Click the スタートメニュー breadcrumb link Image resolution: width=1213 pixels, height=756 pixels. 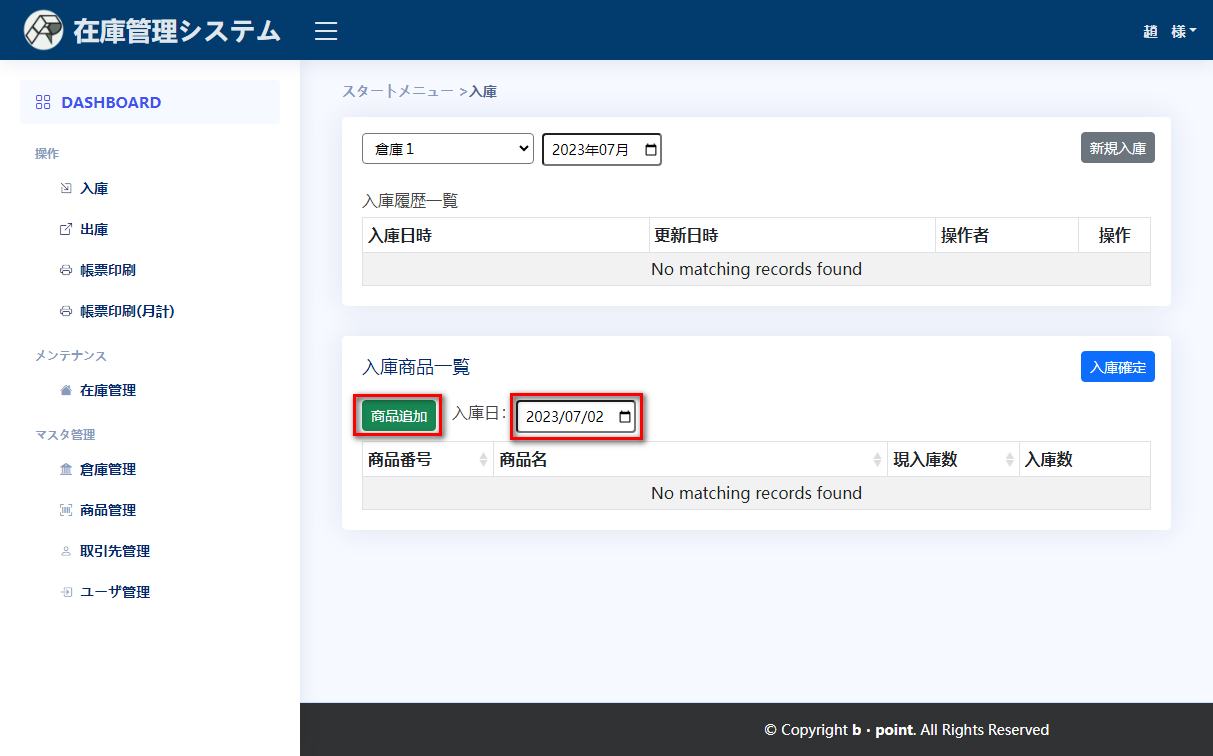[397, 91]
